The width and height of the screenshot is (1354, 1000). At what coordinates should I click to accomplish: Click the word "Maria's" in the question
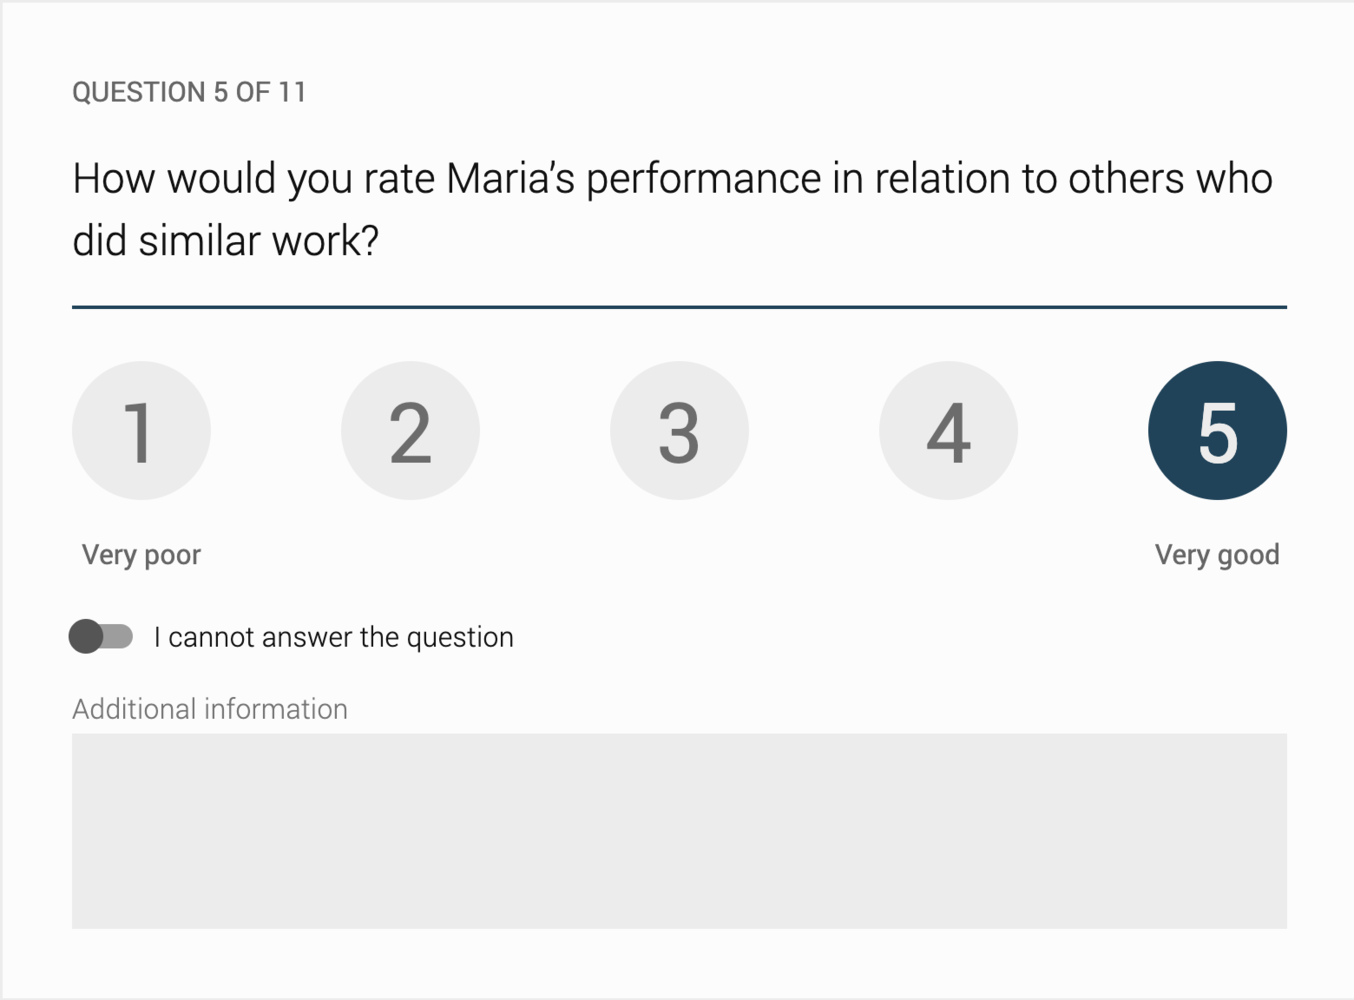[510, 180]
